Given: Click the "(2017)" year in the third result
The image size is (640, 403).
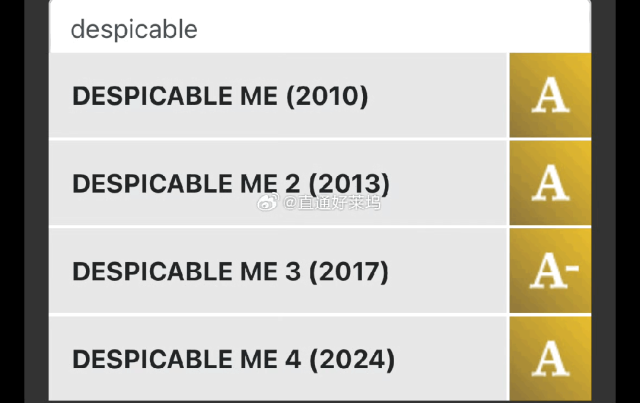Looking at the screenshot, I should (347, 271).
